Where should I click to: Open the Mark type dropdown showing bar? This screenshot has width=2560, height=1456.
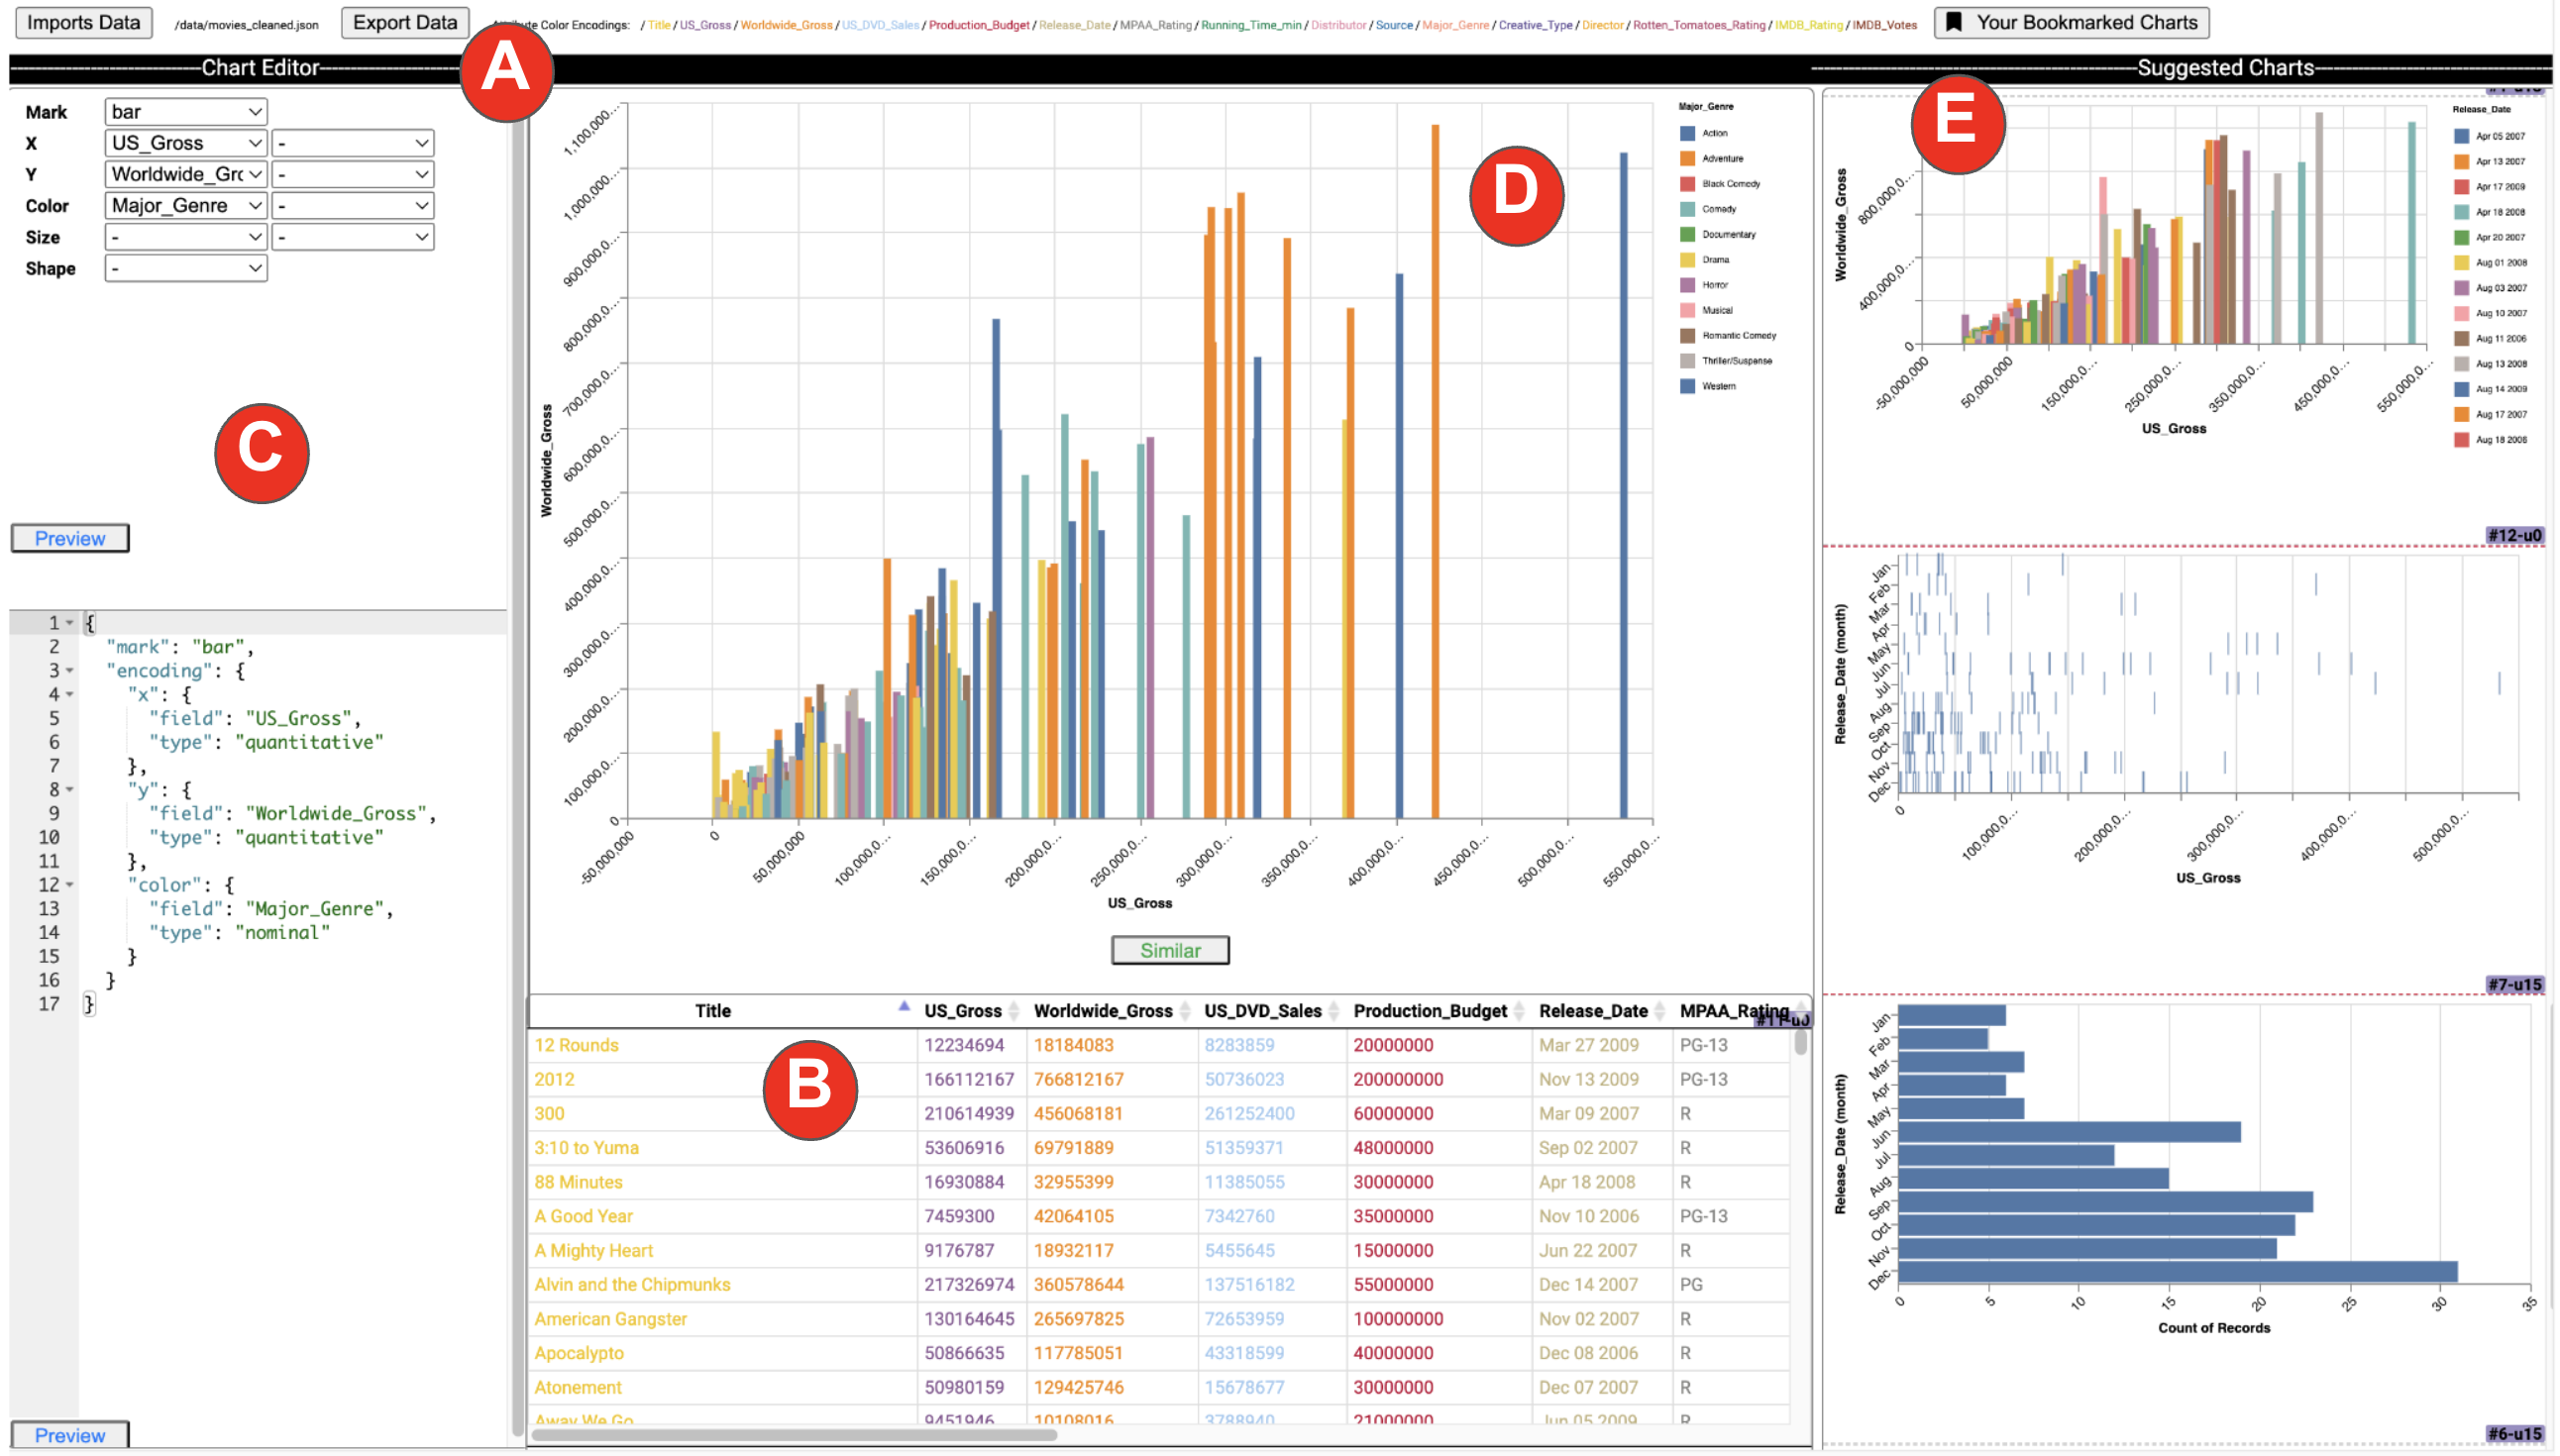click(186, 112)
